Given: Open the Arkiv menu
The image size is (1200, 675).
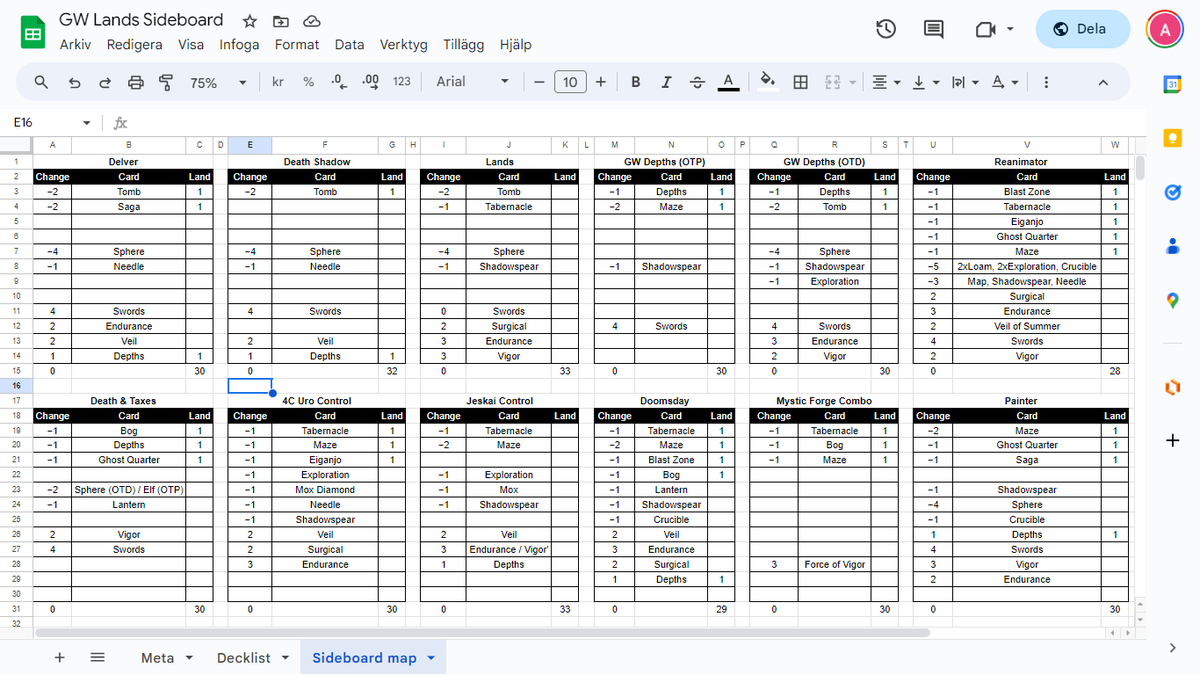Looking at the screenshot, I should [75, 44].
